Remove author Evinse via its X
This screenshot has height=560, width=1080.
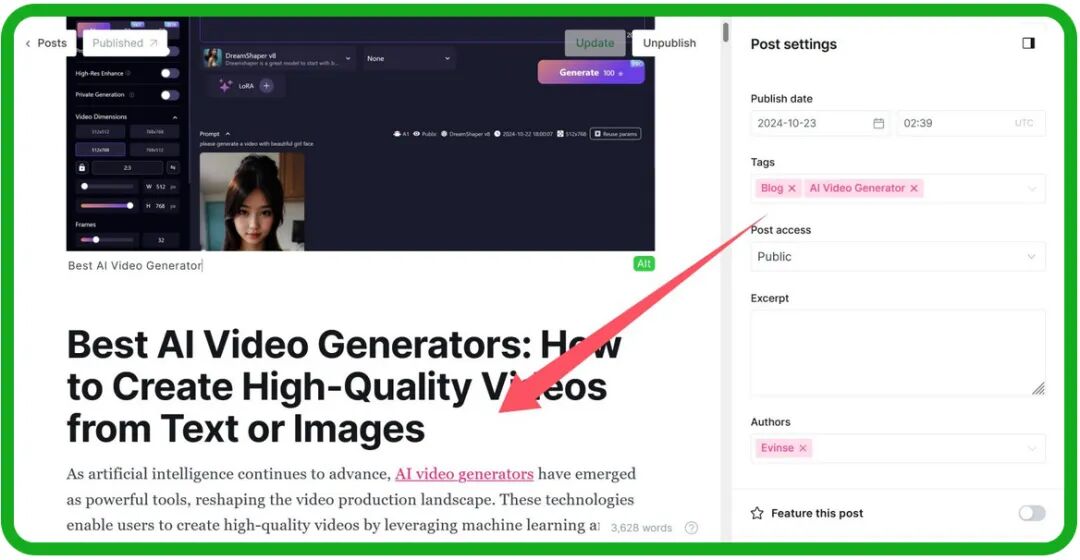(x=802, y=448)
